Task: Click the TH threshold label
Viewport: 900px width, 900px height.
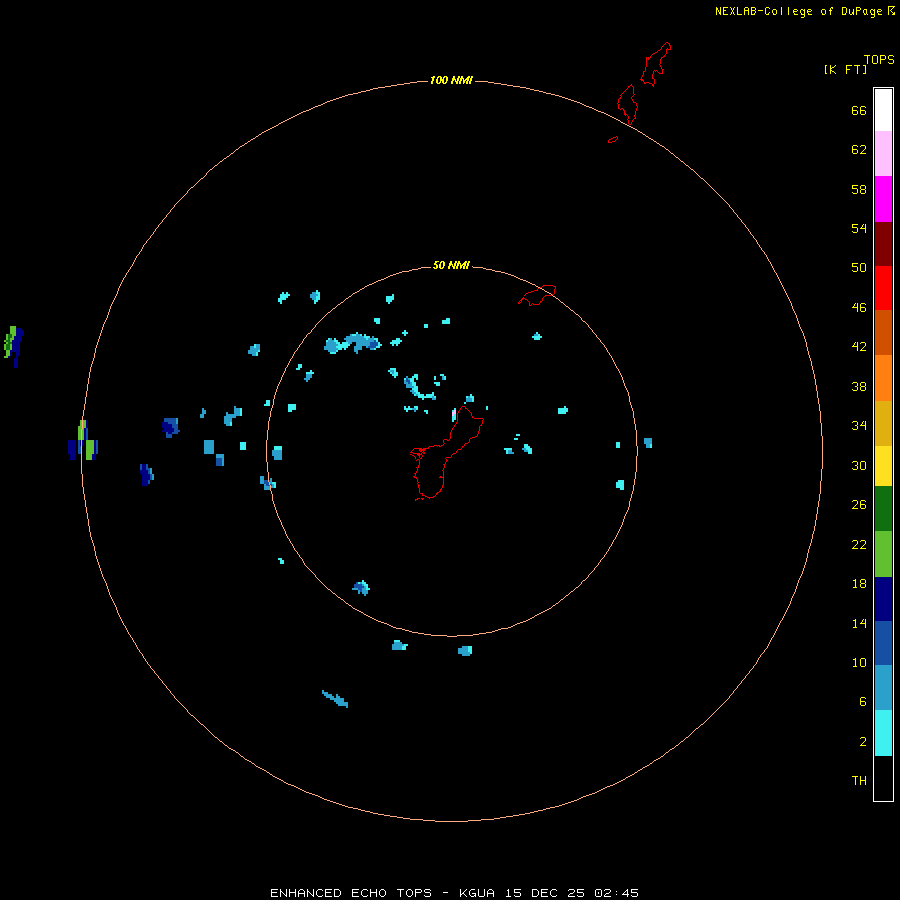Action: 859,781
